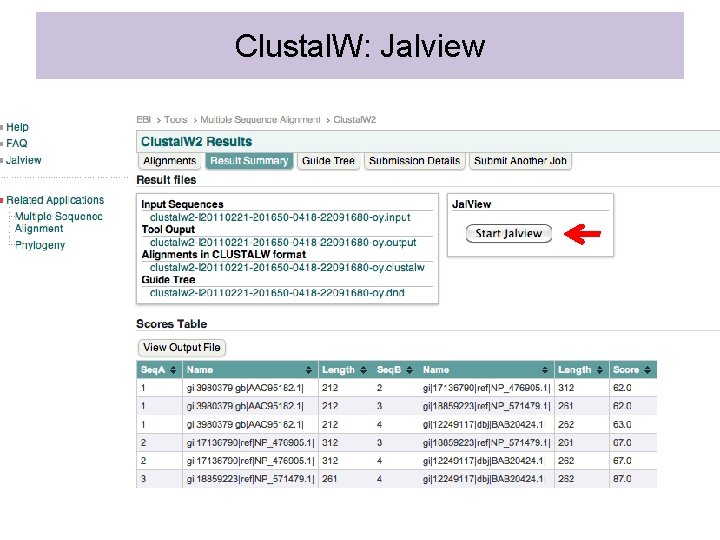Click the Scores Table heading
Image resolution: width=720 pixels, height=540 pixels.
click(x=172, y=324)
